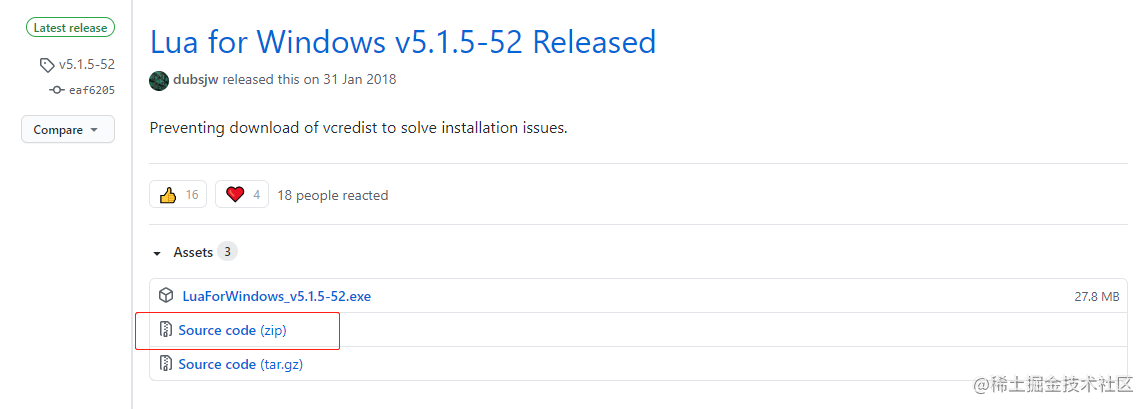Open the dubsjw user profile link
This screenshot has height=409, width=1148.
(x=196, y=80)
